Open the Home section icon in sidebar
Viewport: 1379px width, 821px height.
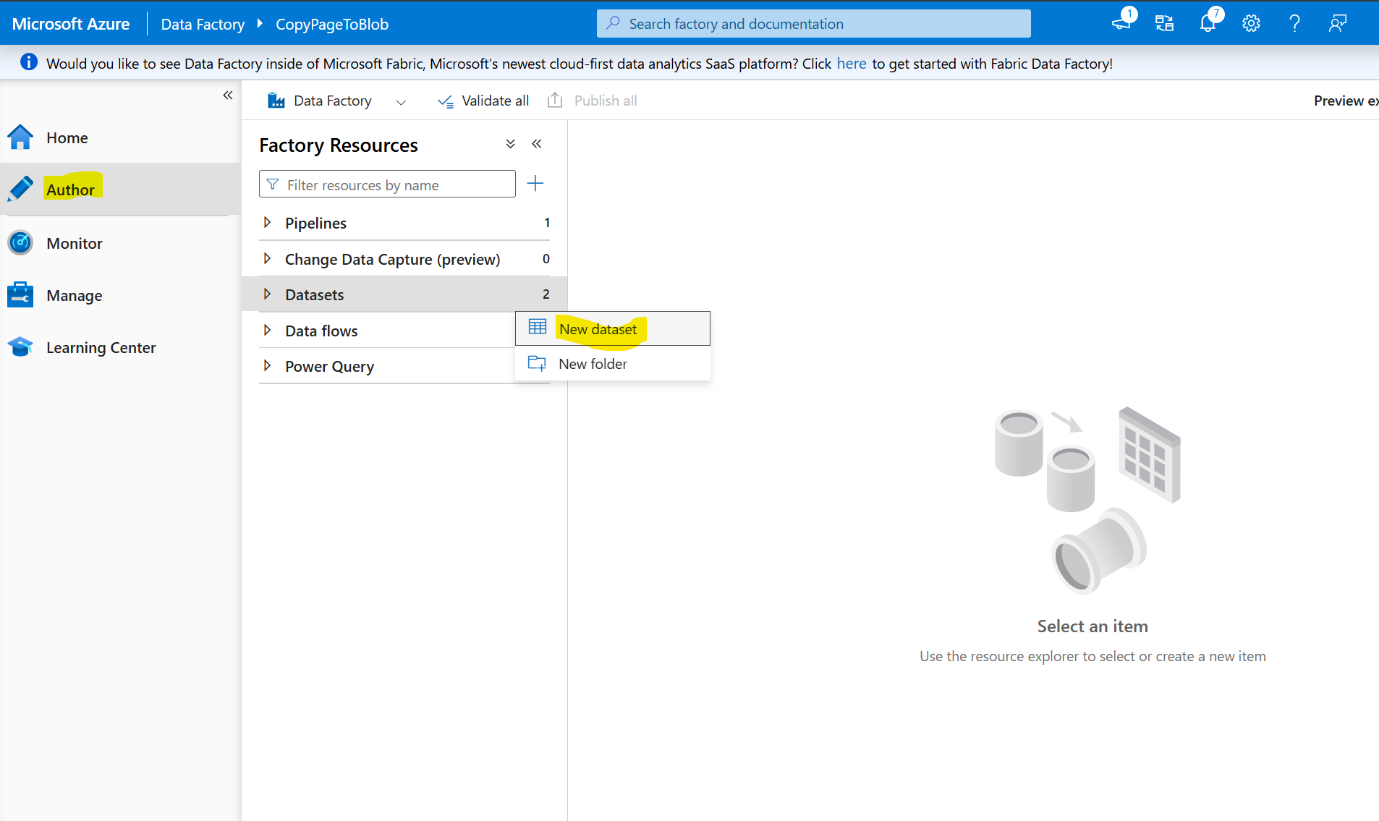click(20, 136)
